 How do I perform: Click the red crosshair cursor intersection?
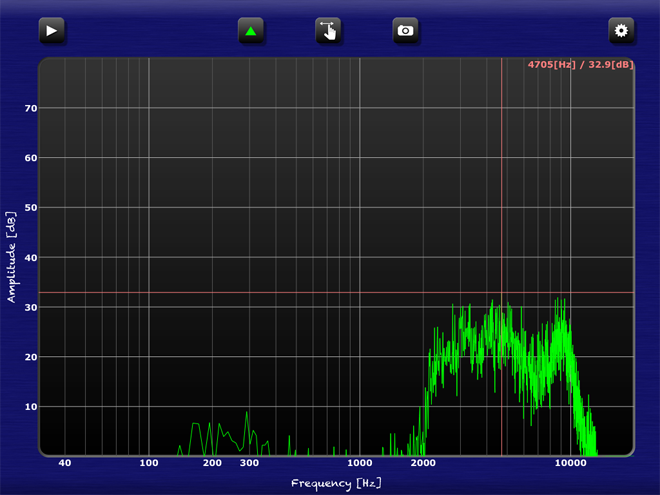coord(501,293)
